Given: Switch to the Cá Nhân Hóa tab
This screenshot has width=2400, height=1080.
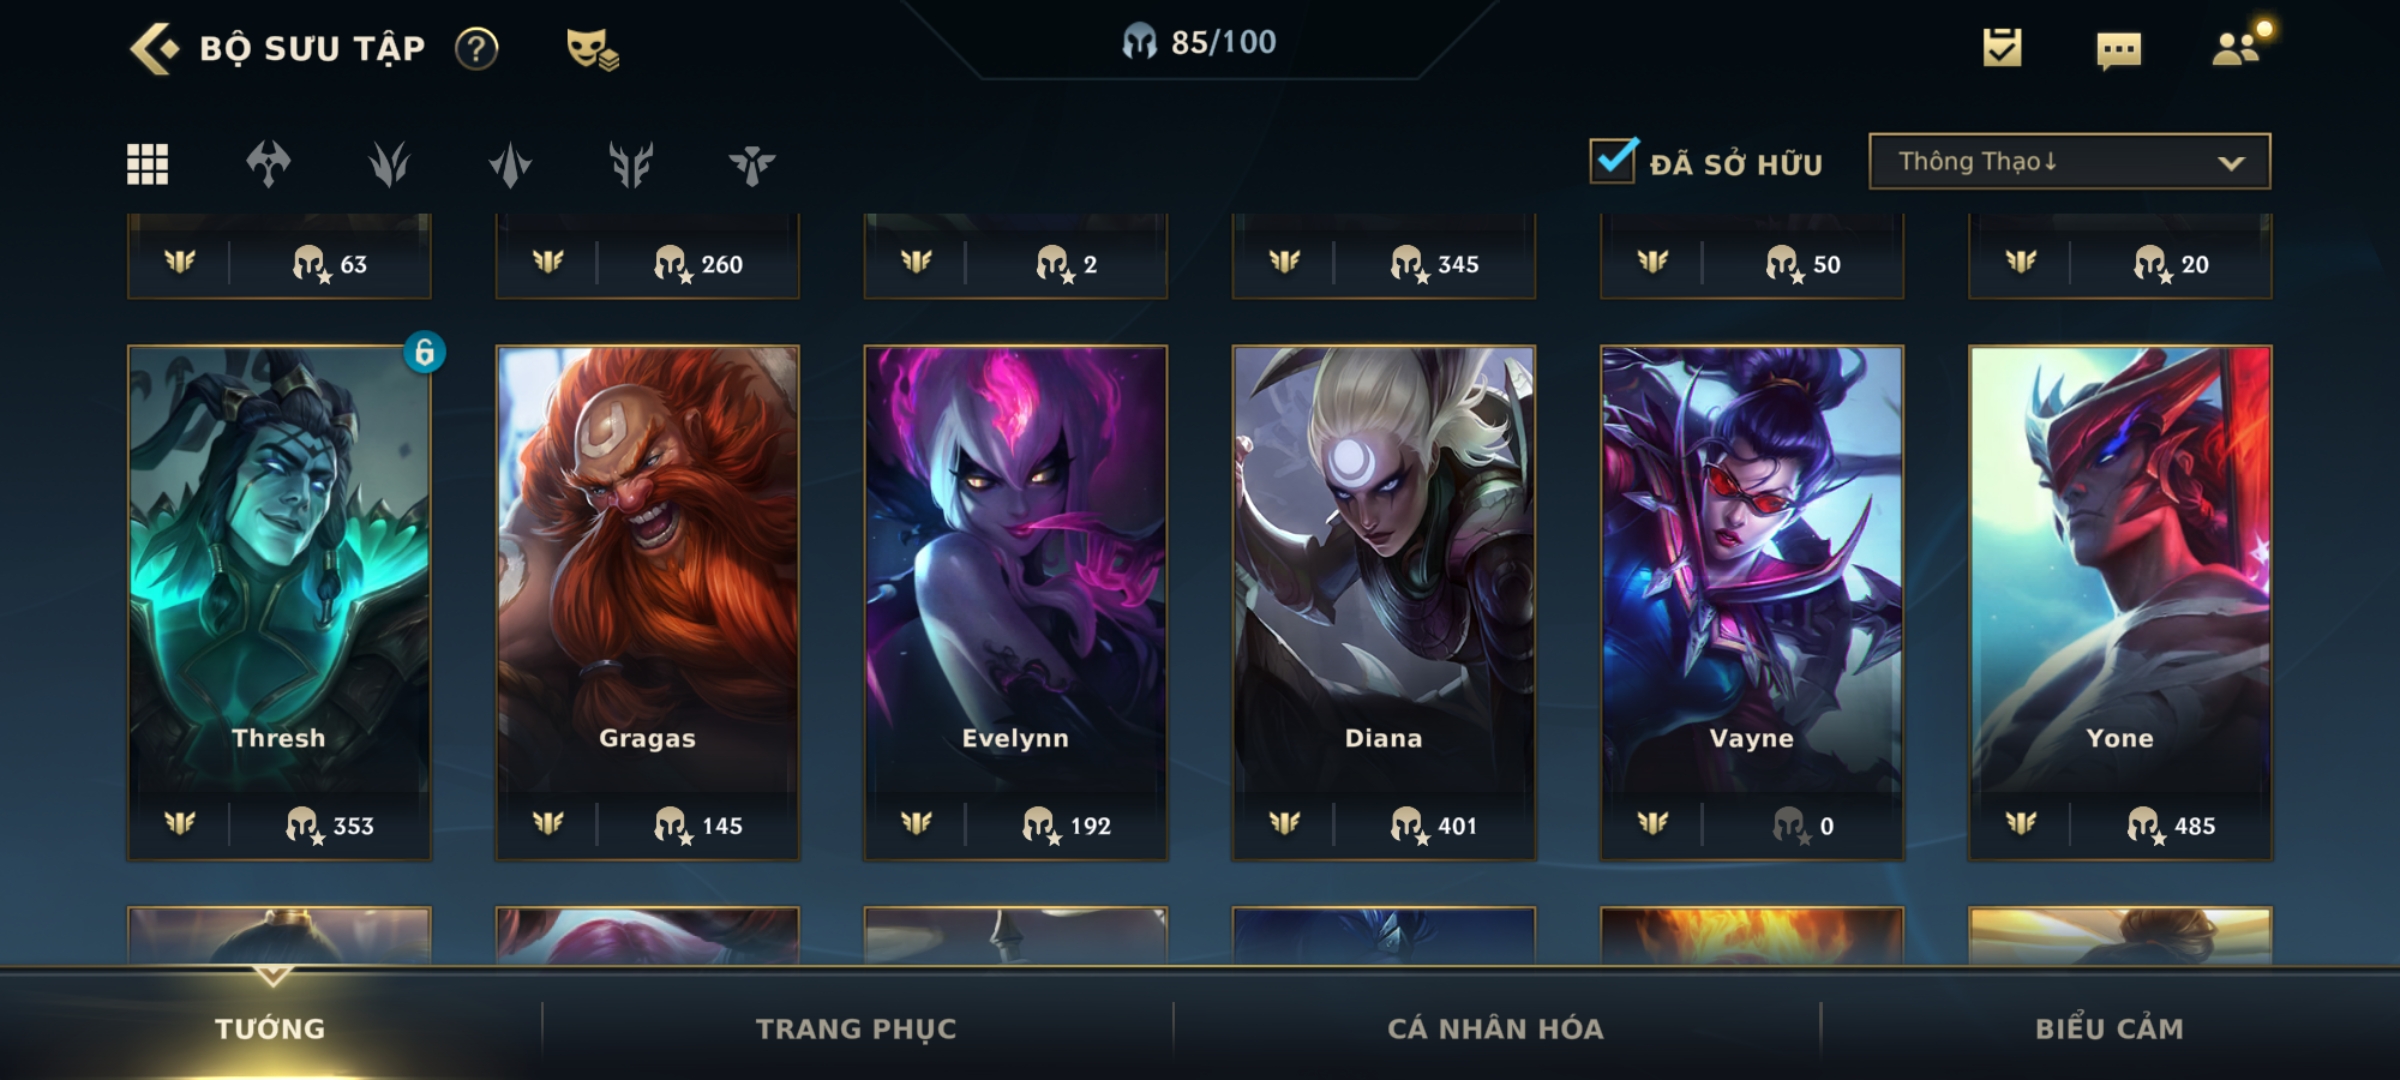Looking at the screenshot, I should pyautogui.click(x=1495, y=1028).
